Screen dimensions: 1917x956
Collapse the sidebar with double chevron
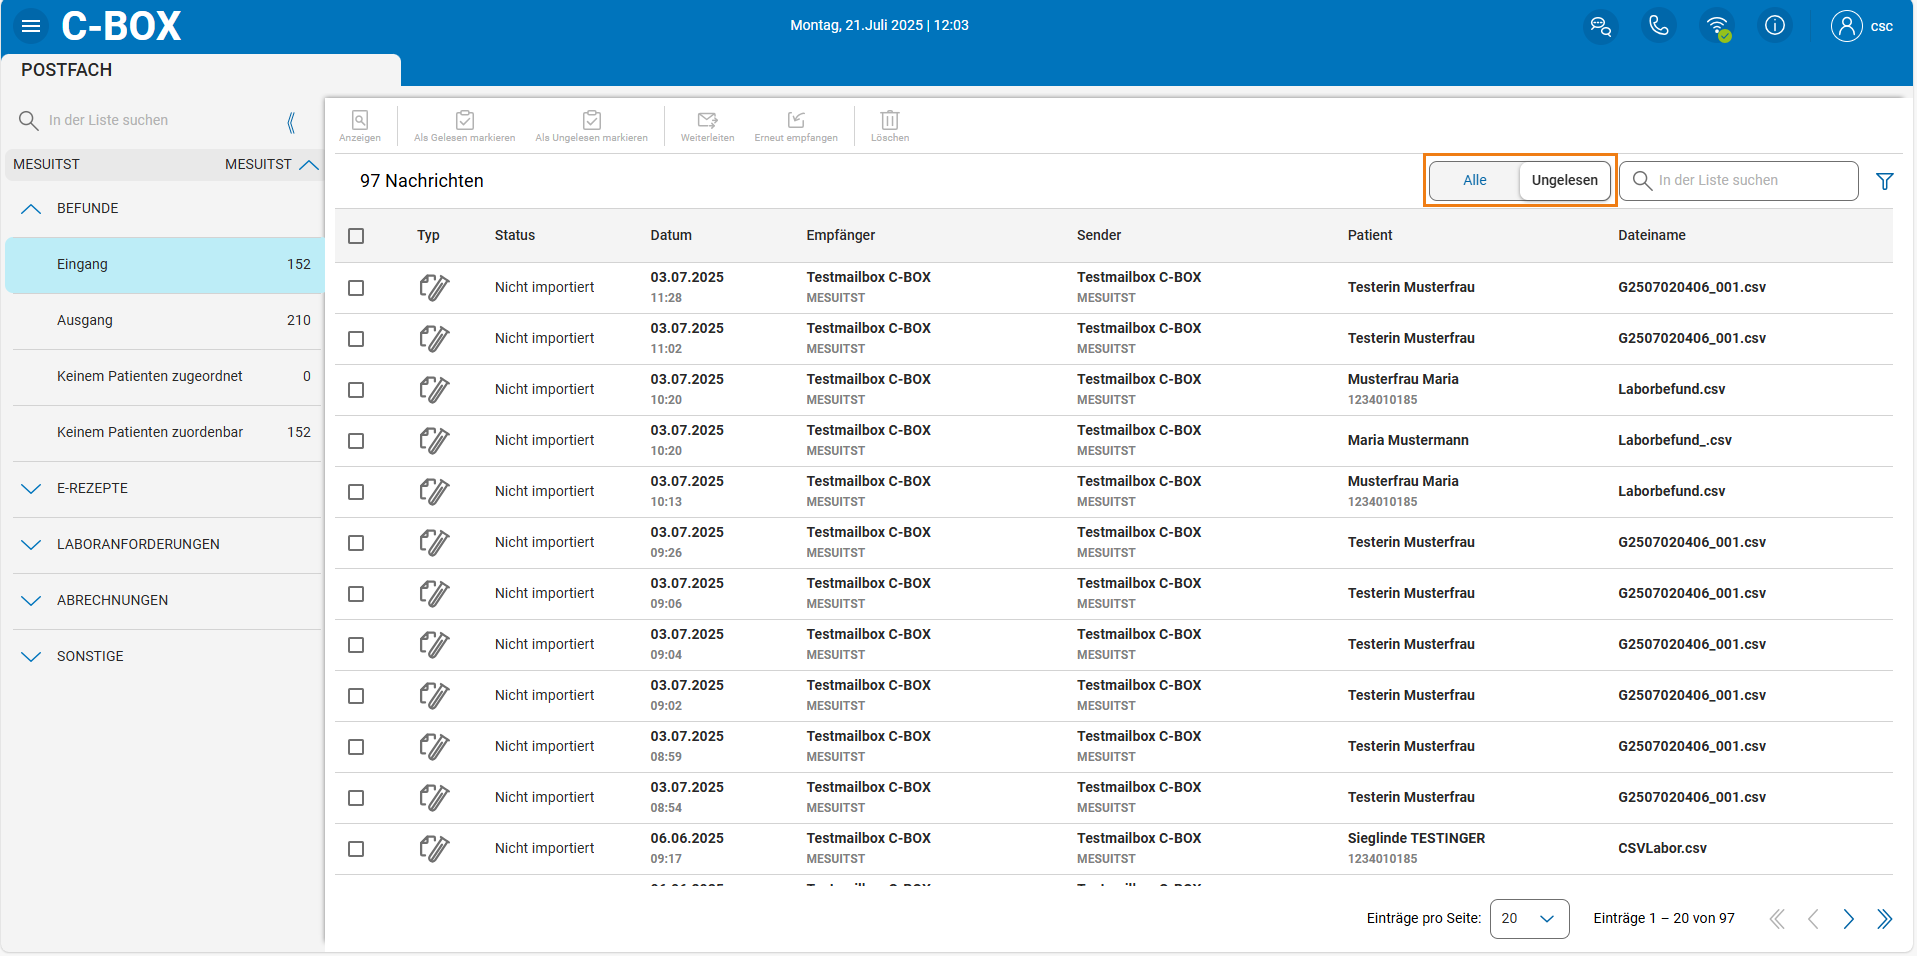coord(291,122)
